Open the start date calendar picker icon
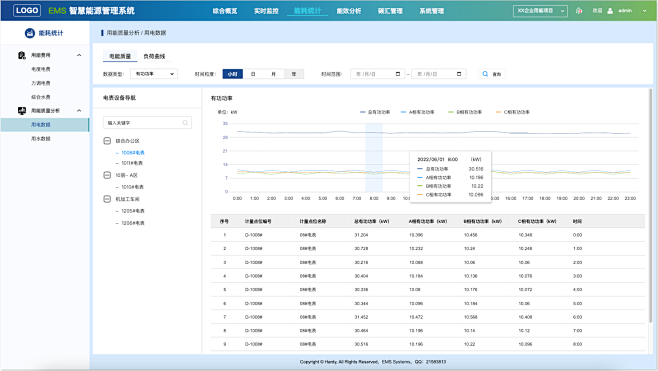658x371 pixels. coord(398,74)
